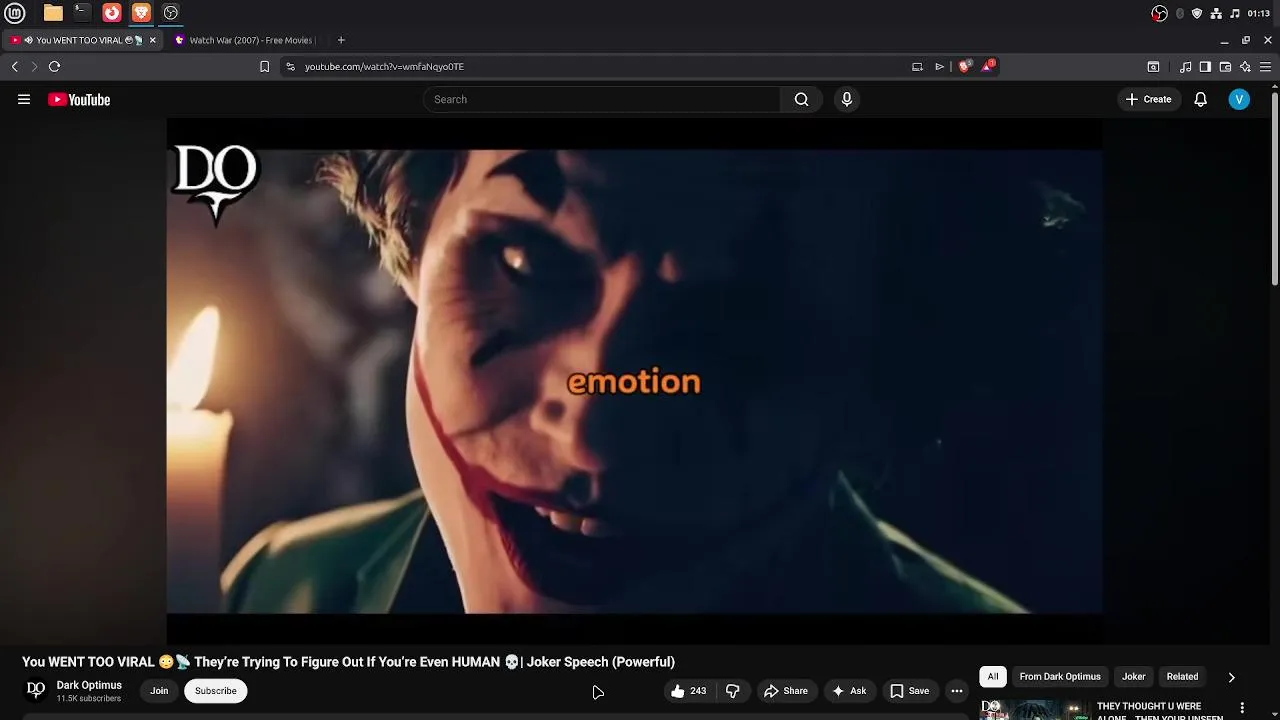The image size is (1280, 720).
Task: Click the search tabs toolbar icon
Action: [1153, 66]
